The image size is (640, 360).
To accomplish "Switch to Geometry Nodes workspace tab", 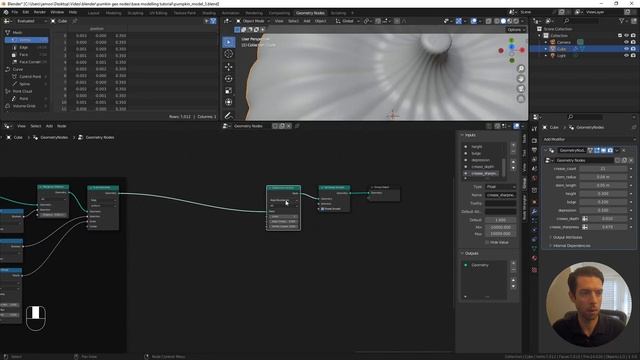I will pos(310,13).
